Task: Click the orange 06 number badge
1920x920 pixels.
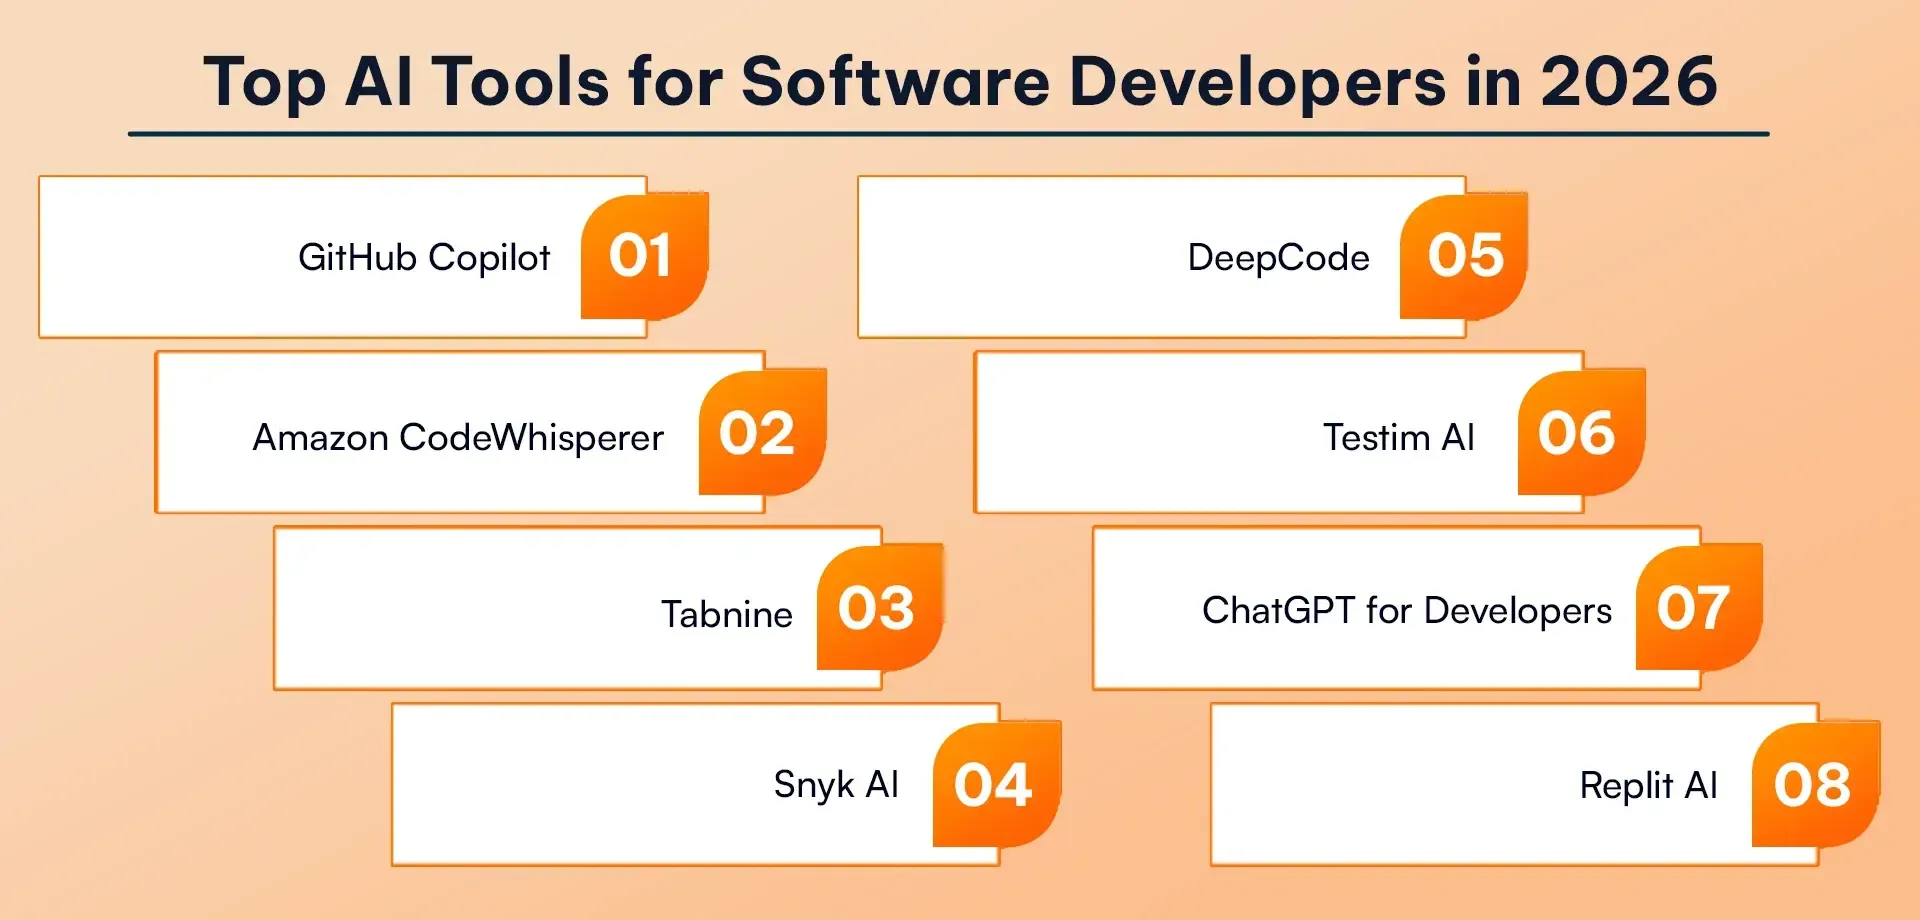Action: (1580, 433)
